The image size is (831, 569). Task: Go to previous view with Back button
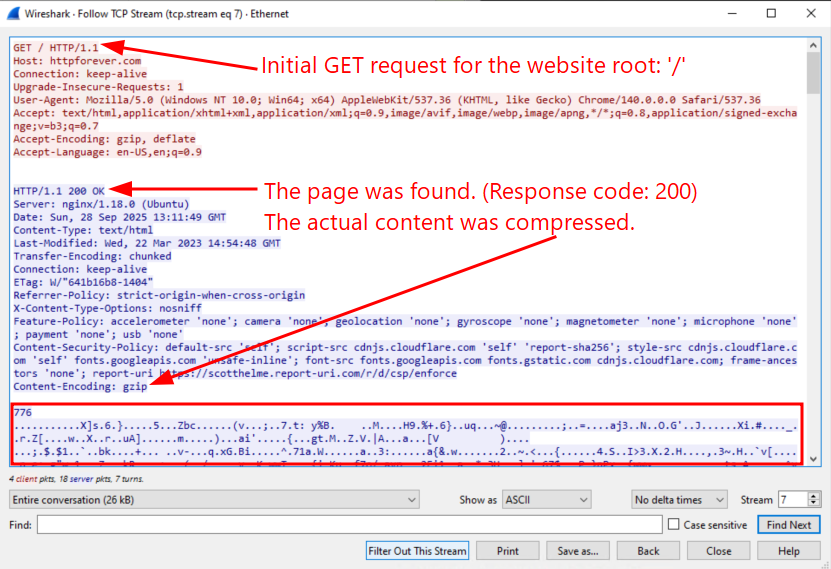[648, 551]
